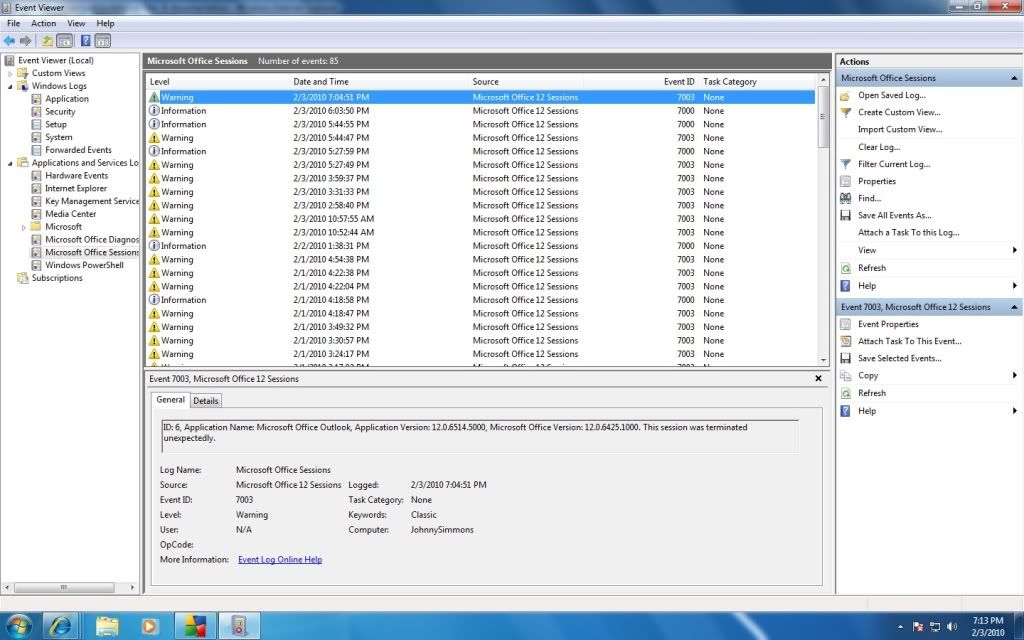Select Setup log in tree

point(56,124)
